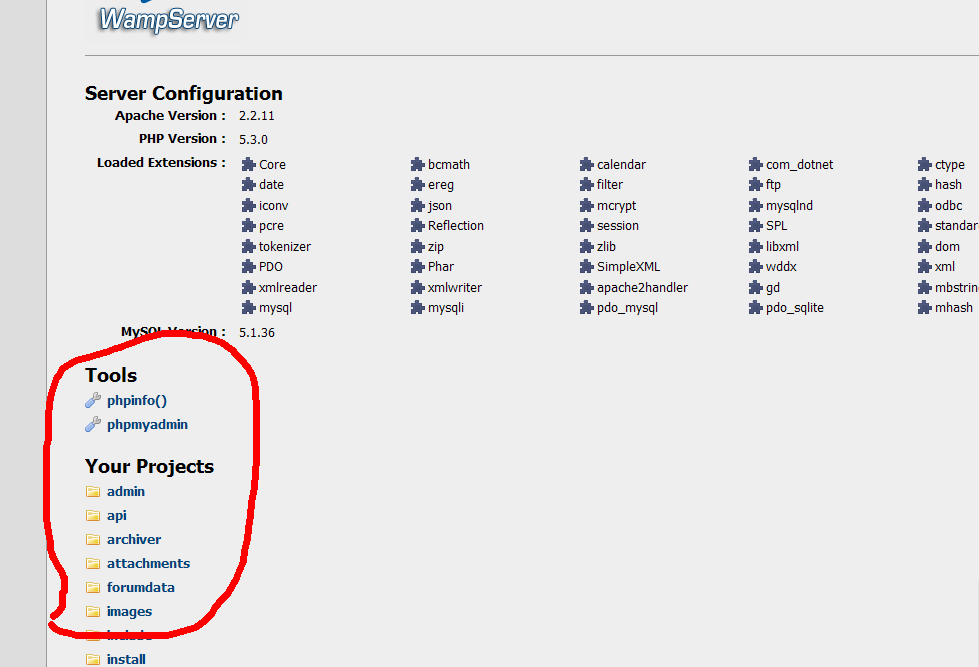This screenshot has width=979, height=667.
Task: Select the iconv extension name
Action: tap(273, 205)
